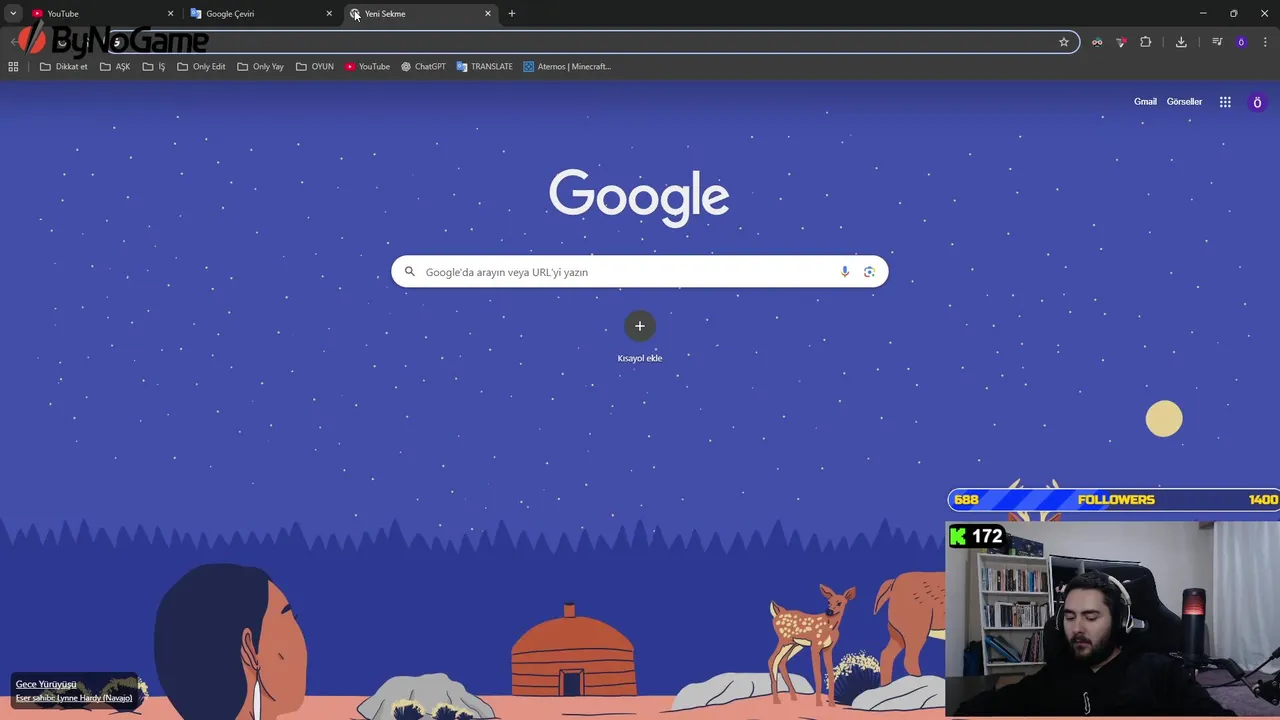Image resolution: width=1280 pixels, height=720 pixels.
Task: Add a shortcut with Kısayol ekle
Action: click(640, 337)
